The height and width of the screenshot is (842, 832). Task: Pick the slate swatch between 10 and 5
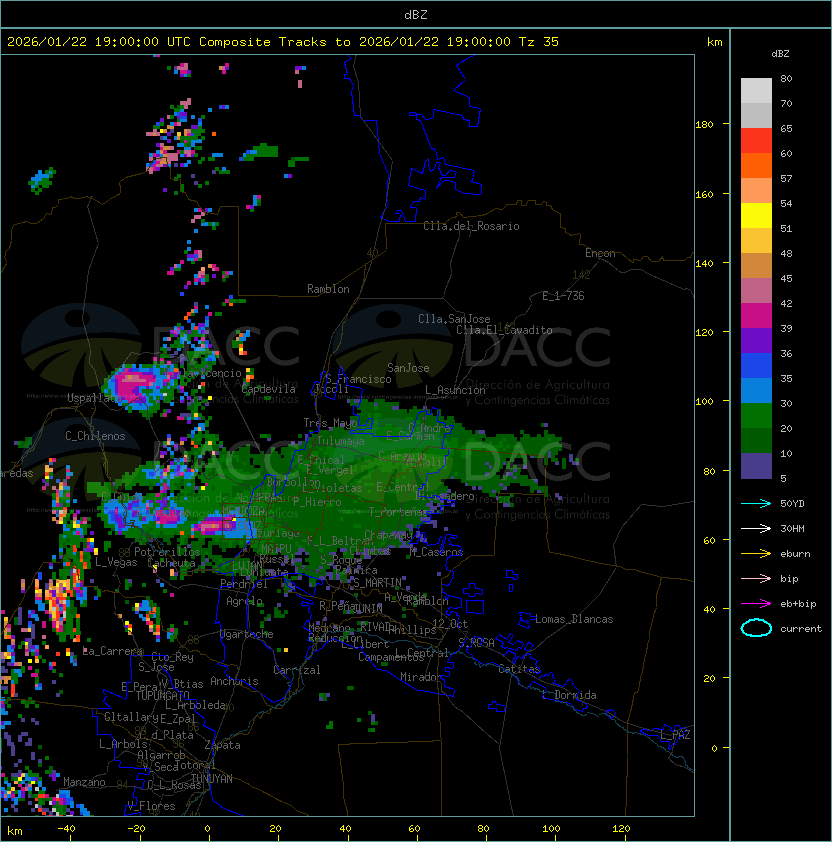coord(756,466)
